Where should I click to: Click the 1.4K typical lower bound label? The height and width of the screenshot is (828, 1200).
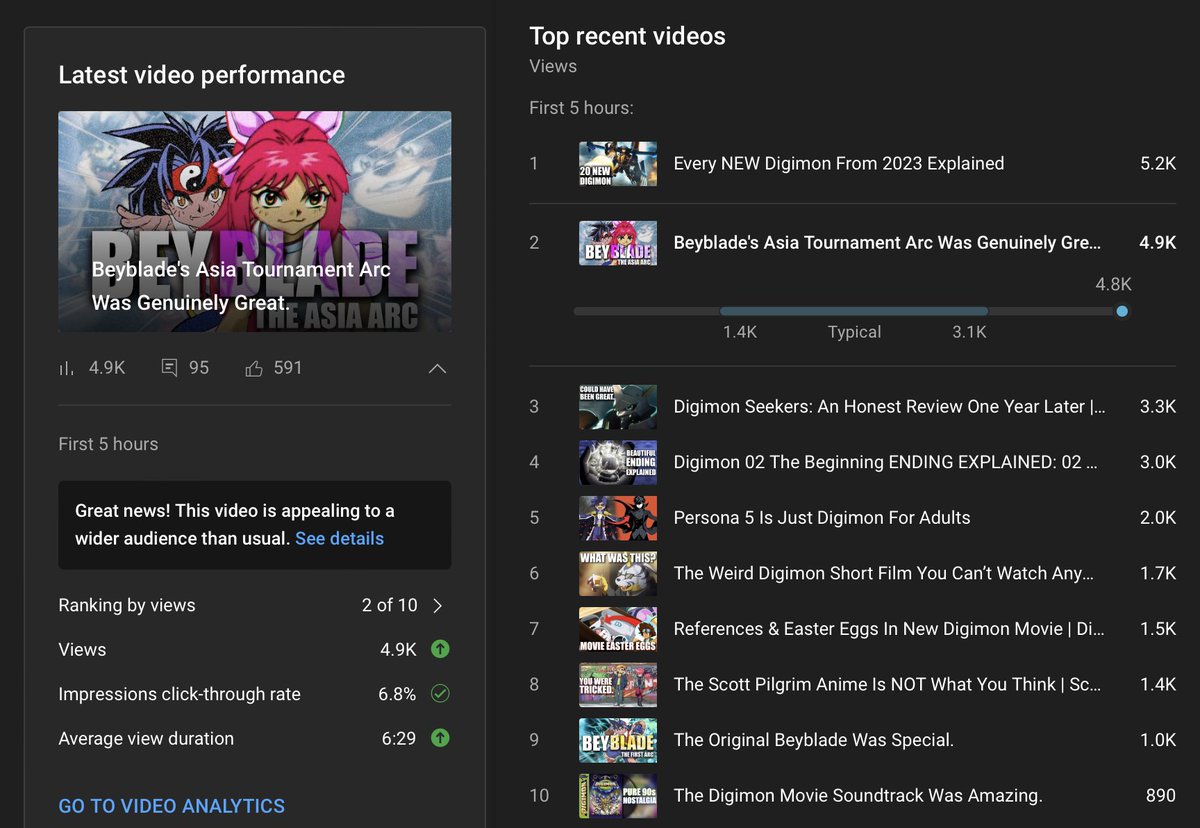(740, 332)
